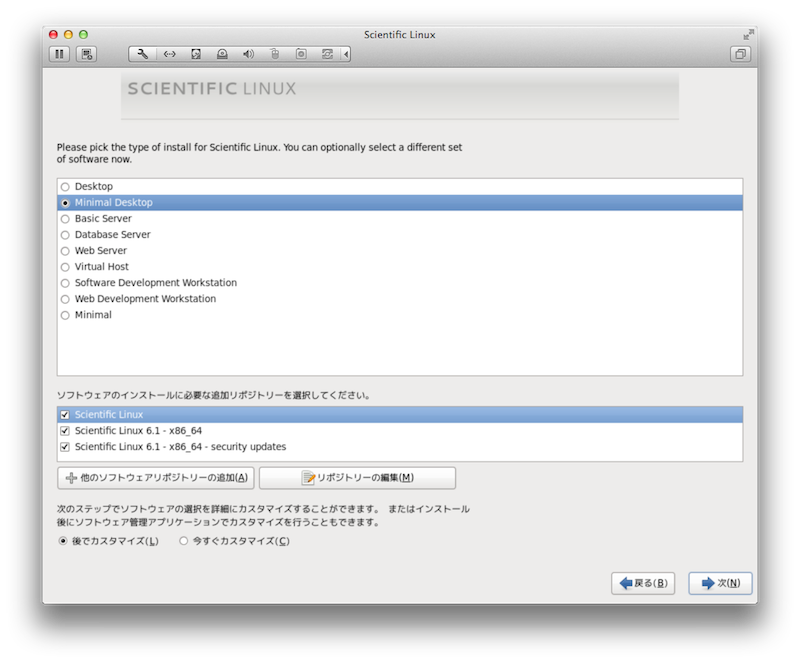Click the network adapter icon in toolbar
Viewport: 800px width, 663px height.
170,54
